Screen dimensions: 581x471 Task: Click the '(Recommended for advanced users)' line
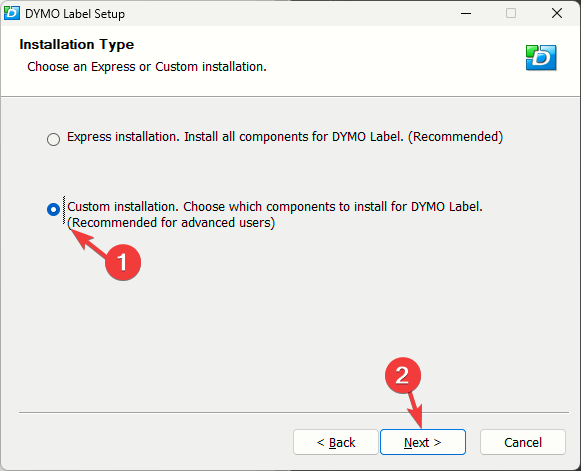click(x=171, y=223)
